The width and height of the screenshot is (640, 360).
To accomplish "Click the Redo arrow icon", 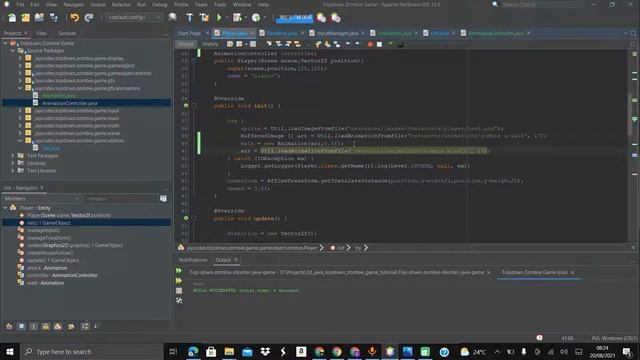I will (x=89, y=18).
